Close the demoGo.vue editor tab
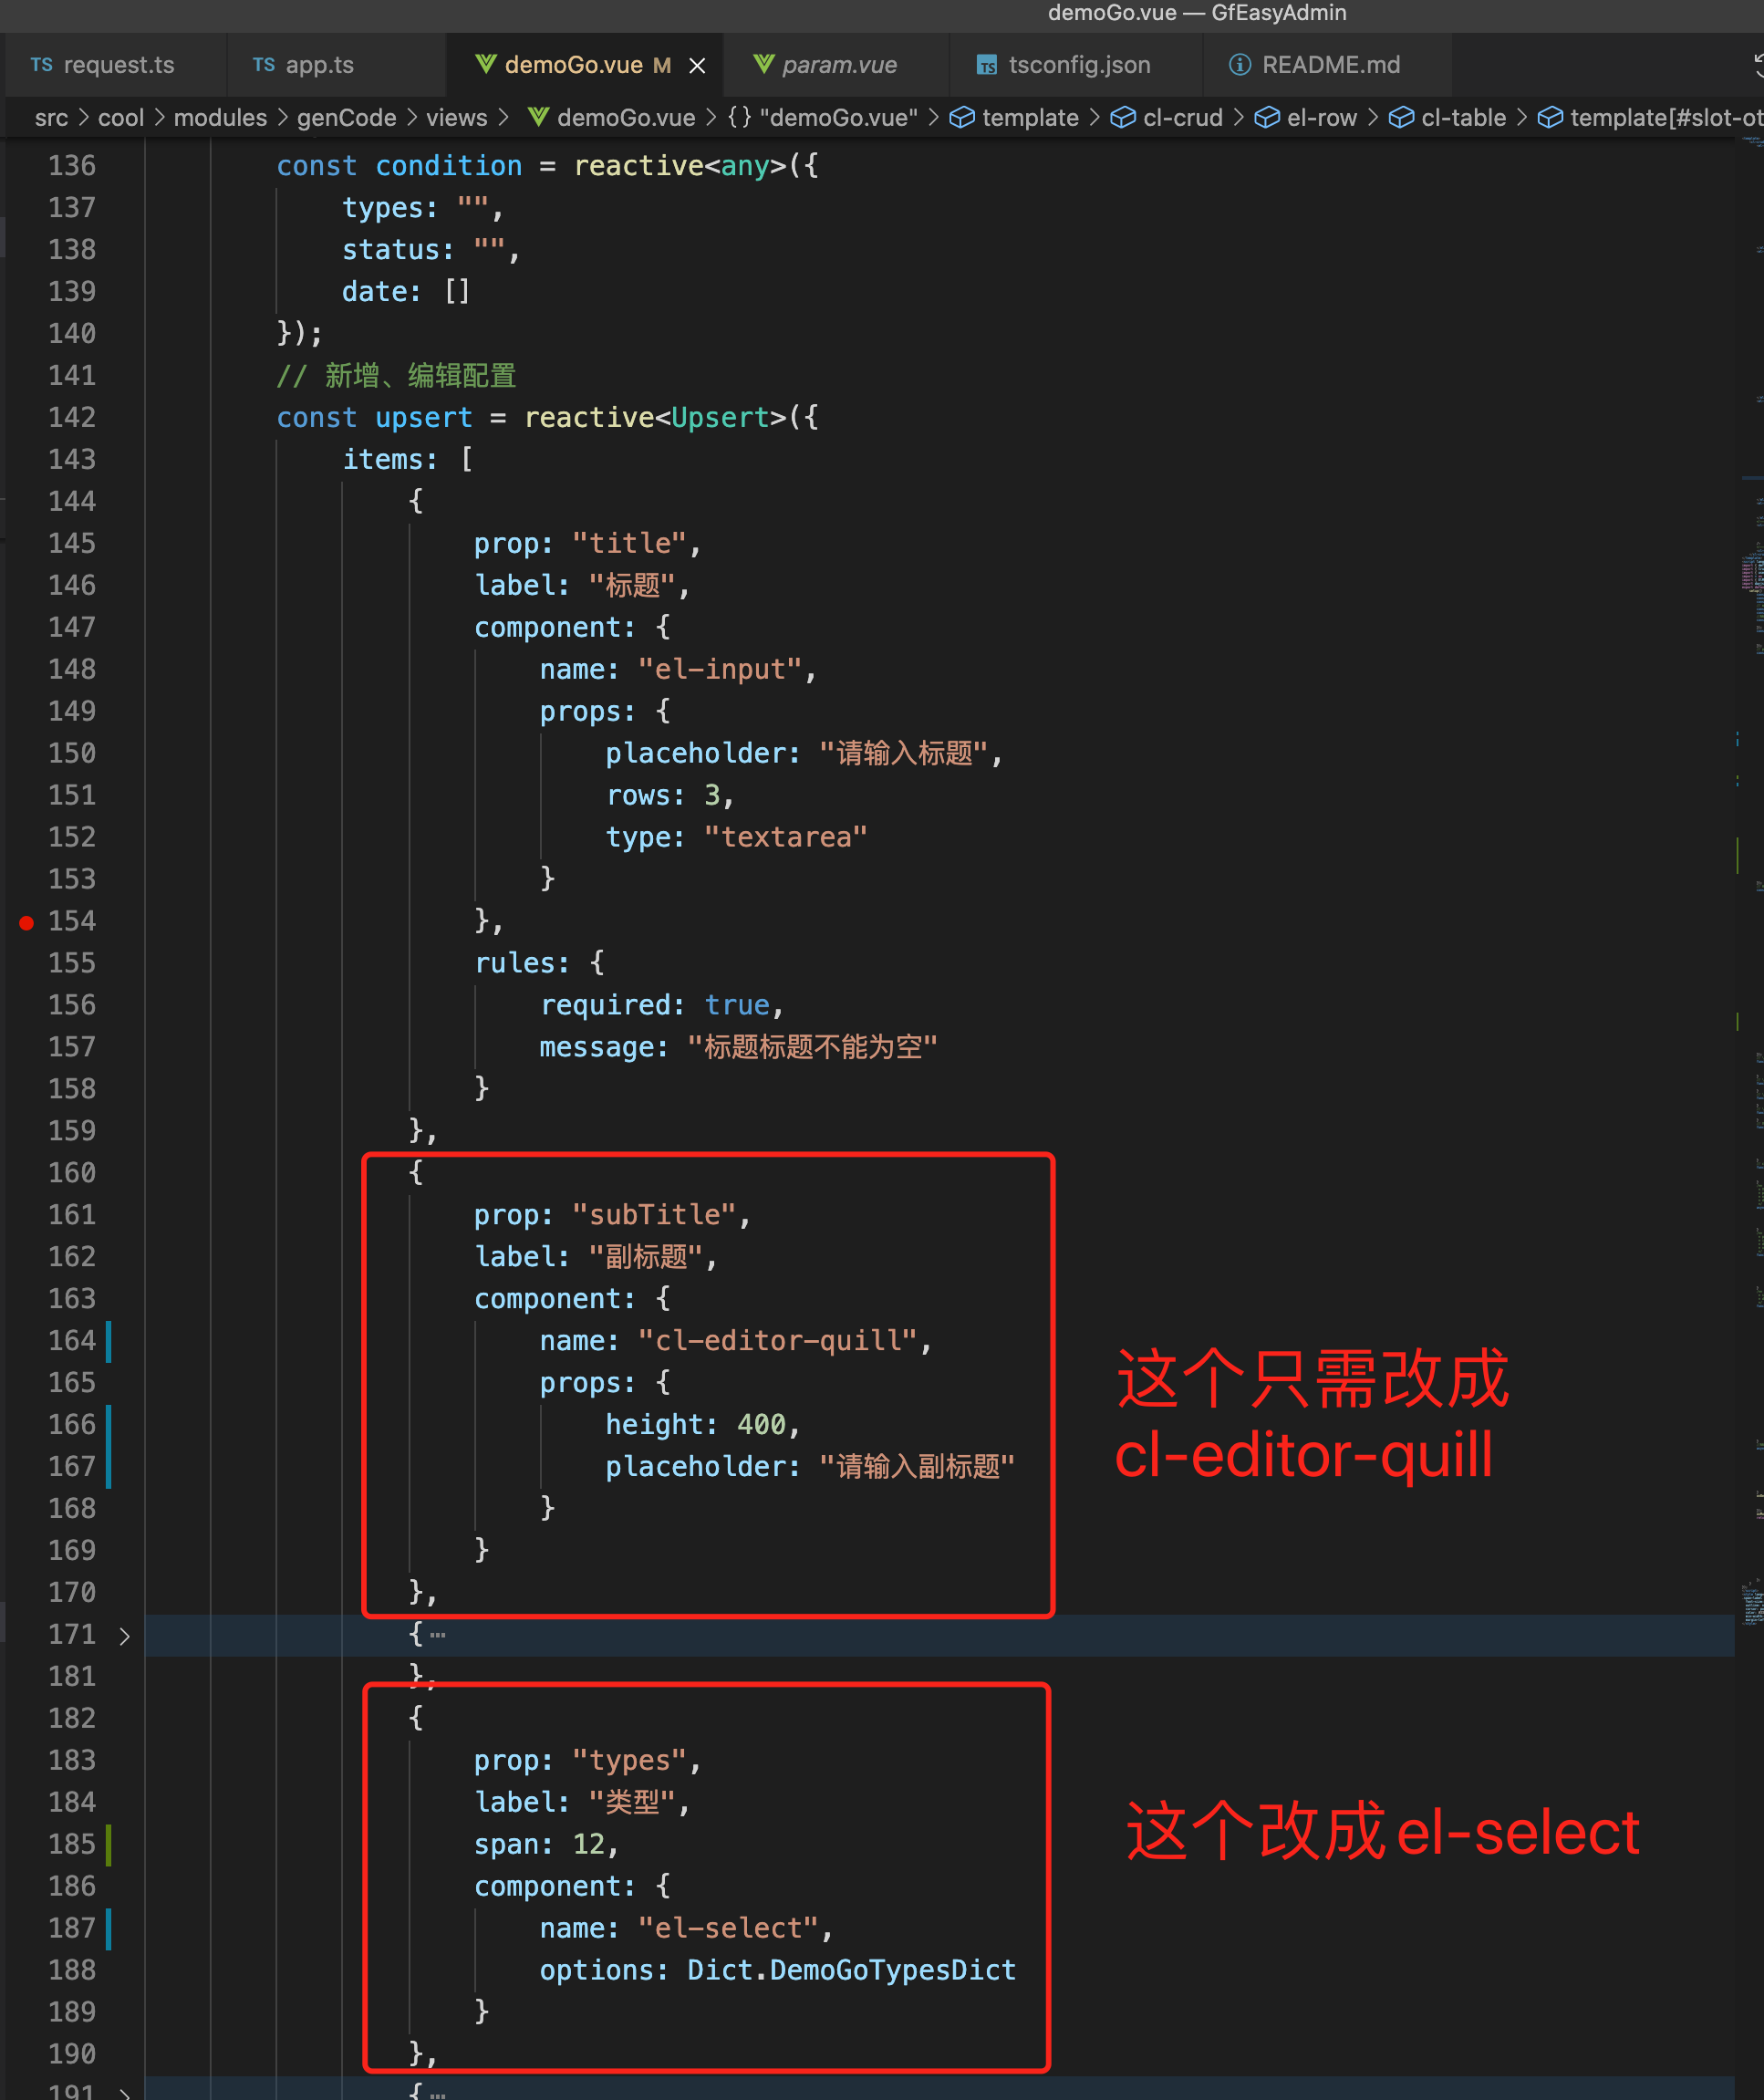Image resolution: width=1764 pixels, height=2100 pixels. [695, 67]
